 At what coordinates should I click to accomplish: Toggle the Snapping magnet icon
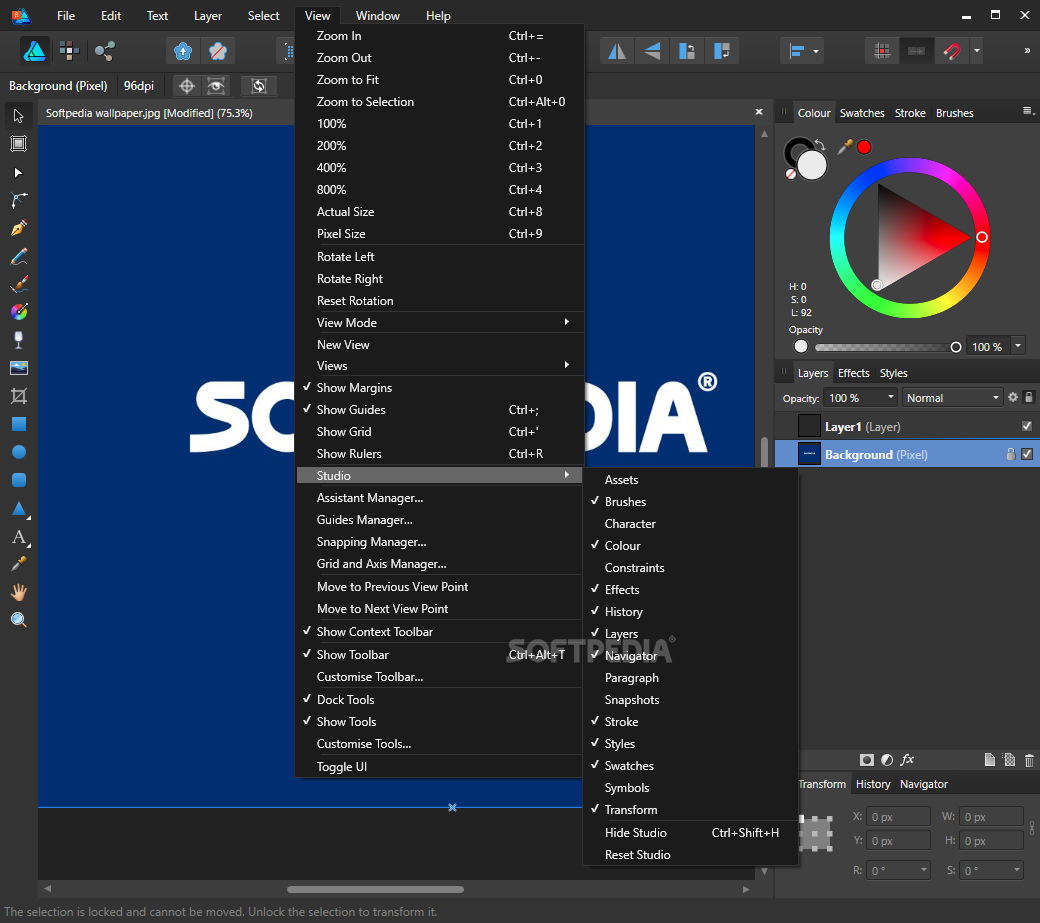click(x=951, y=51)
